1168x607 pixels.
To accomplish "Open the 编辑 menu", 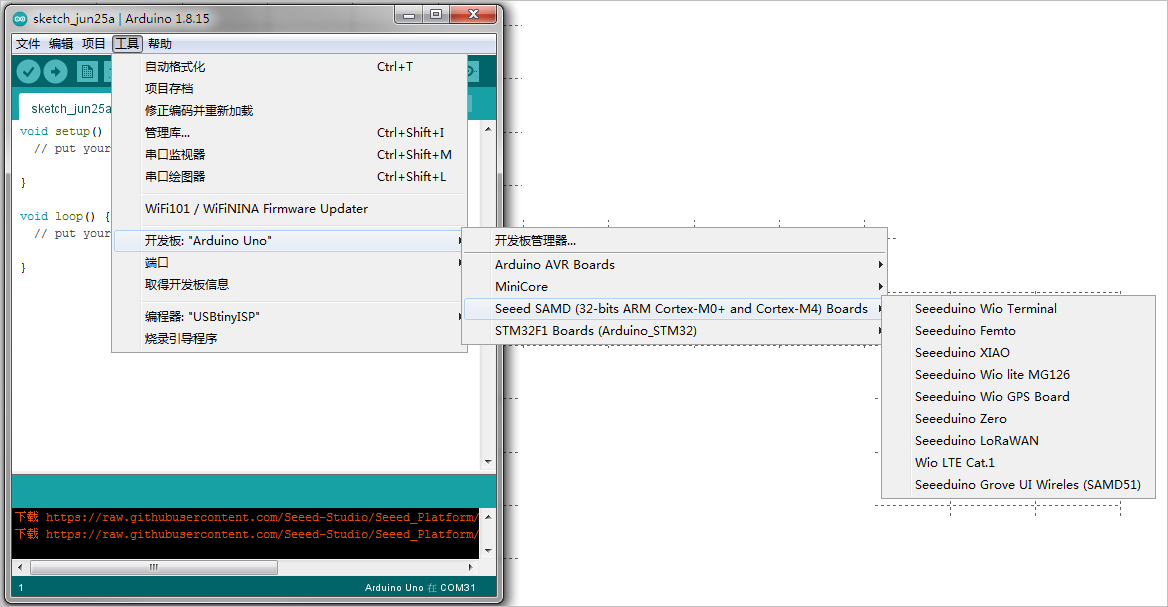I will pyautogui.click(x=61, y=44).
